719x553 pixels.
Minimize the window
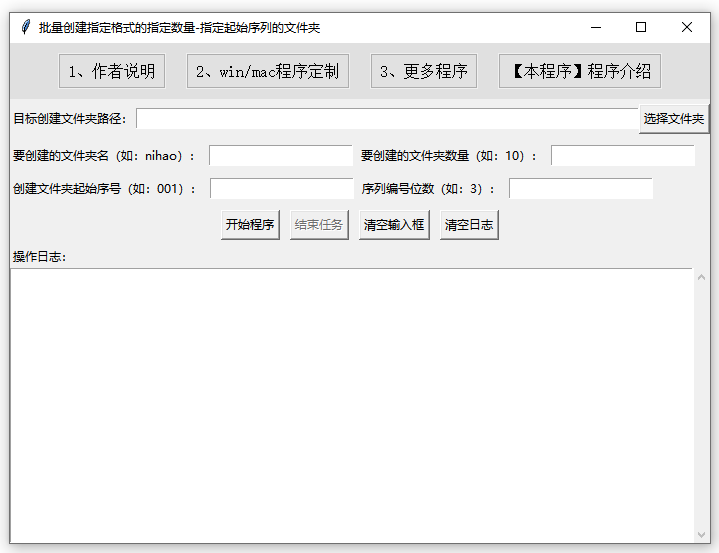596,28
